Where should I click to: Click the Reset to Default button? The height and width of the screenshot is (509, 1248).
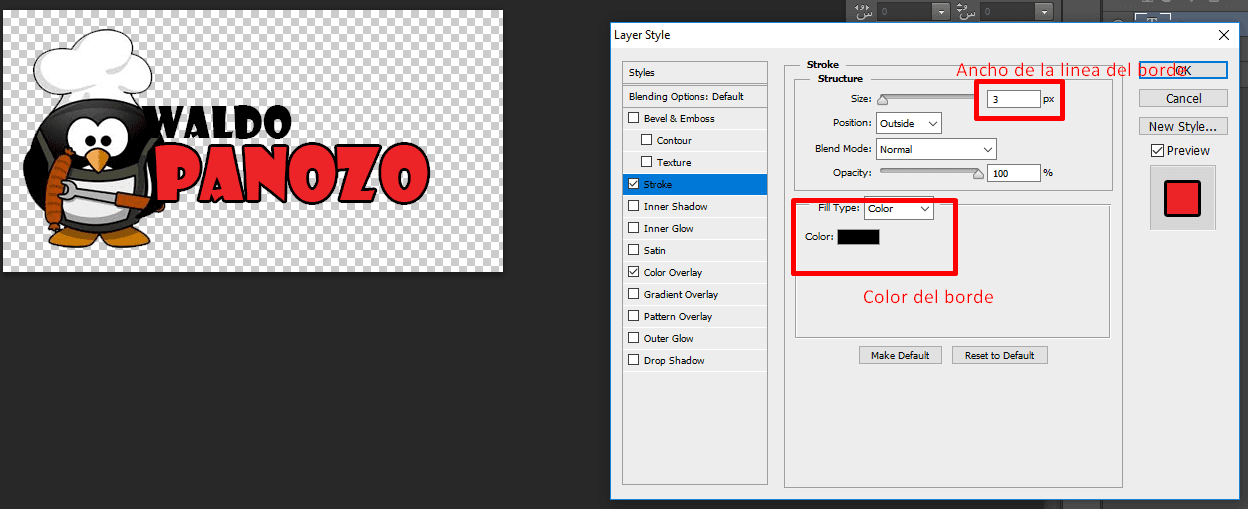[1000, 355]
